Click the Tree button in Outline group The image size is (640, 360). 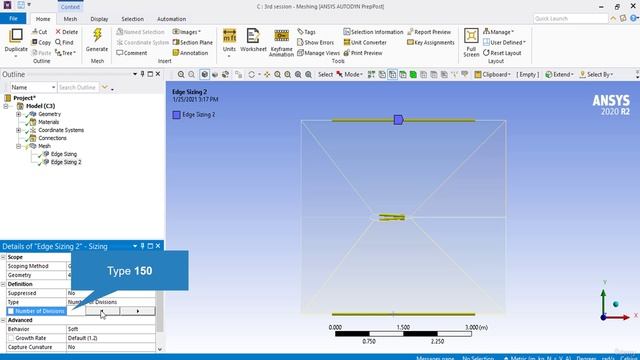65,53
